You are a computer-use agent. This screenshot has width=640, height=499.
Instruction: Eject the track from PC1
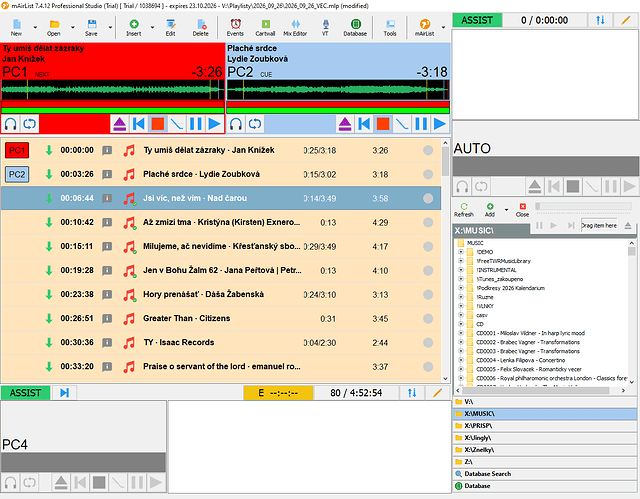click(120, 124)
